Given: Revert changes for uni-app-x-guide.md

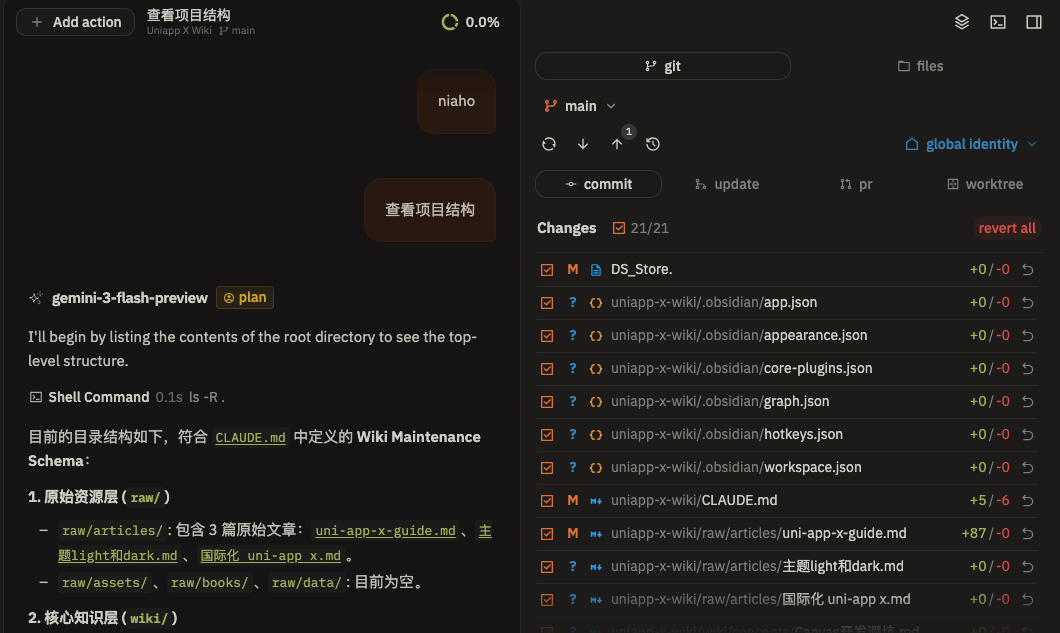Looking at the screenshot, I should point(1028,534).
